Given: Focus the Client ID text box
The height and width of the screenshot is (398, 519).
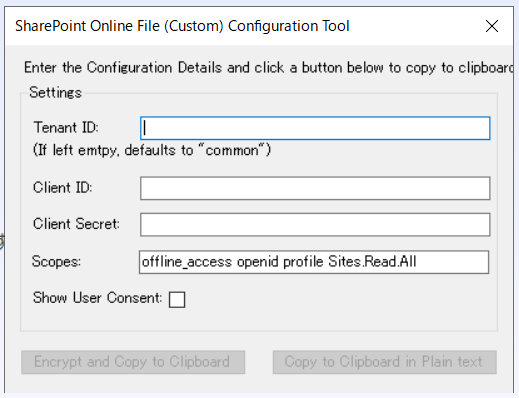Looking at the screenshot, I should point(315,188).
